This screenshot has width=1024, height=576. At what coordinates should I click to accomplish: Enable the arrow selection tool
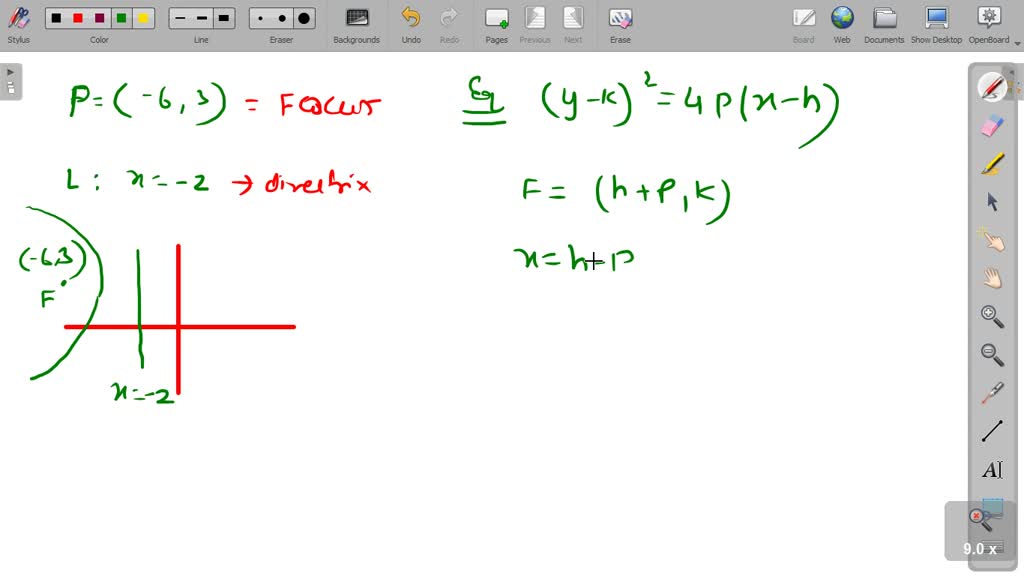click(991, 202)
